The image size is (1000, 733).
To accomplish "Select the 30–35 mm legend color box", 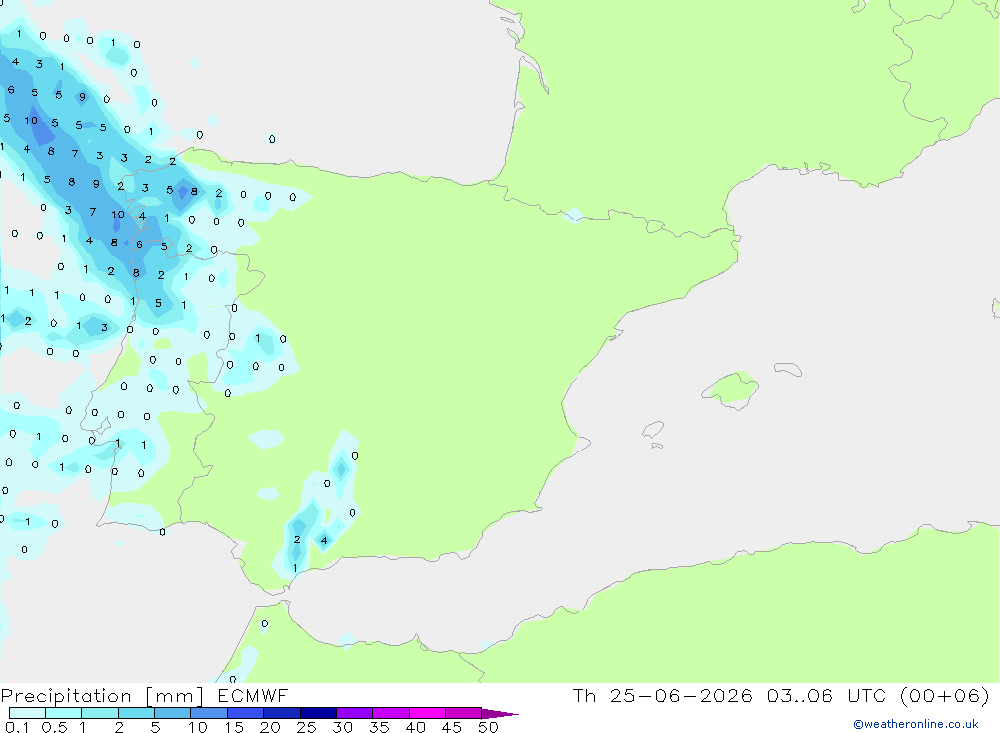I will [x=355, y=713].
